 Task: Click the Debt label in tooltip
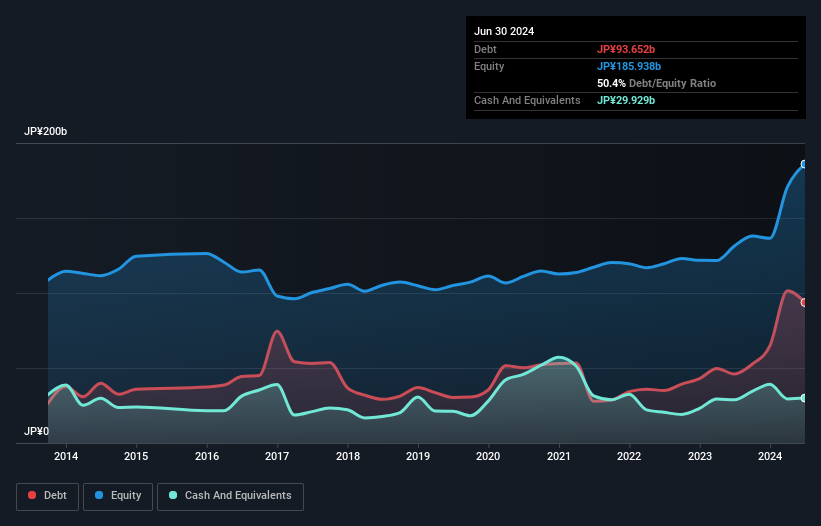(x=485, y=49)
